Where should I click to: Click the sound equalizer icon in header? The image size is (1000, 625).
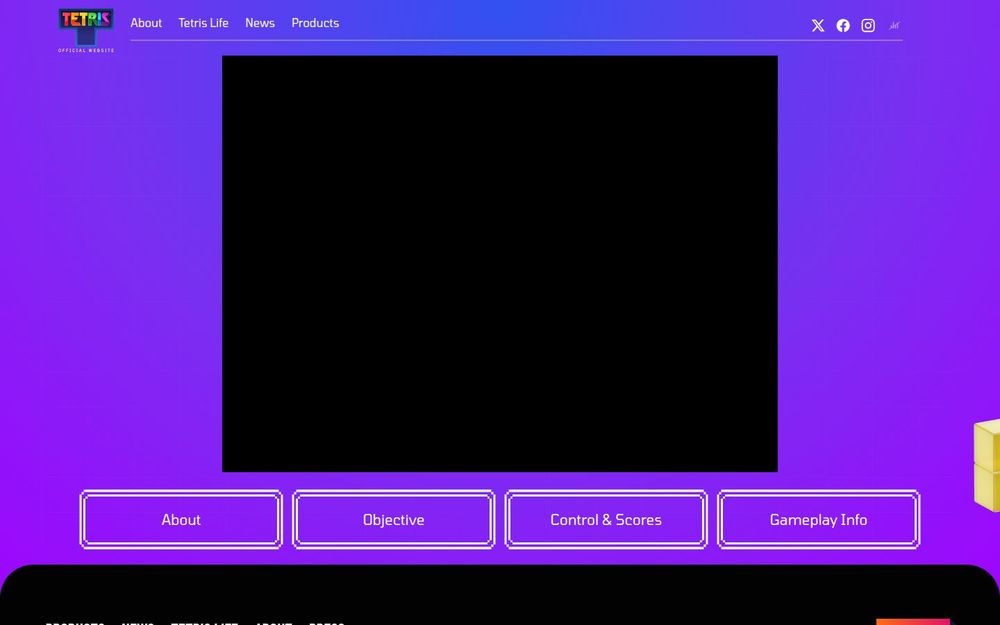pos(894,26)
